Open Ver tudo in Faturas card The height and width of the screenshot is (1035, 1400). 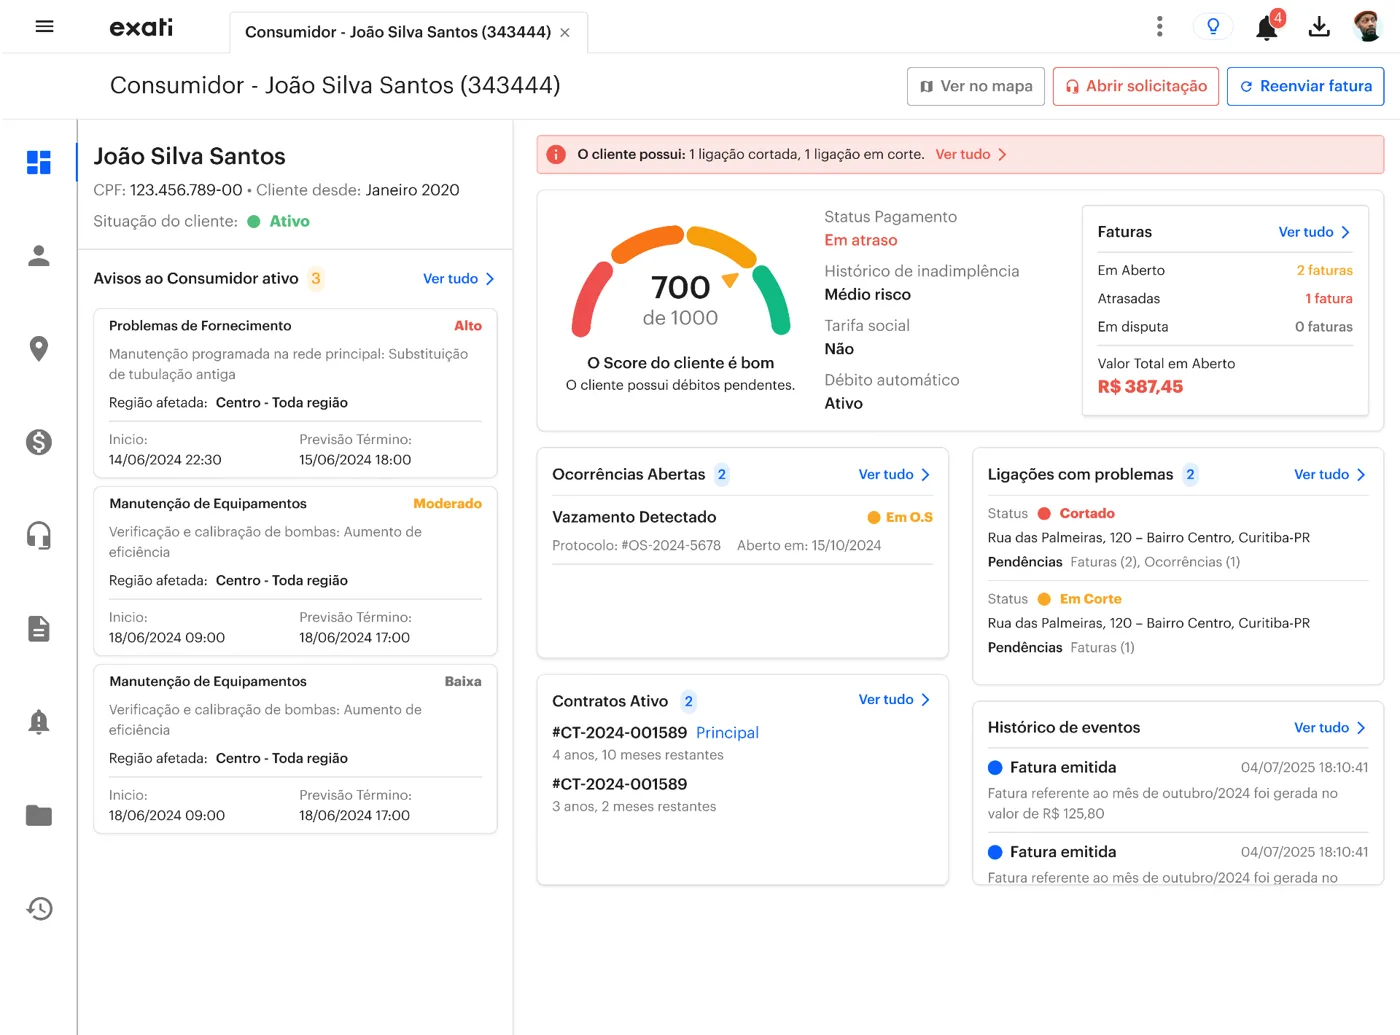[1315, 232]
